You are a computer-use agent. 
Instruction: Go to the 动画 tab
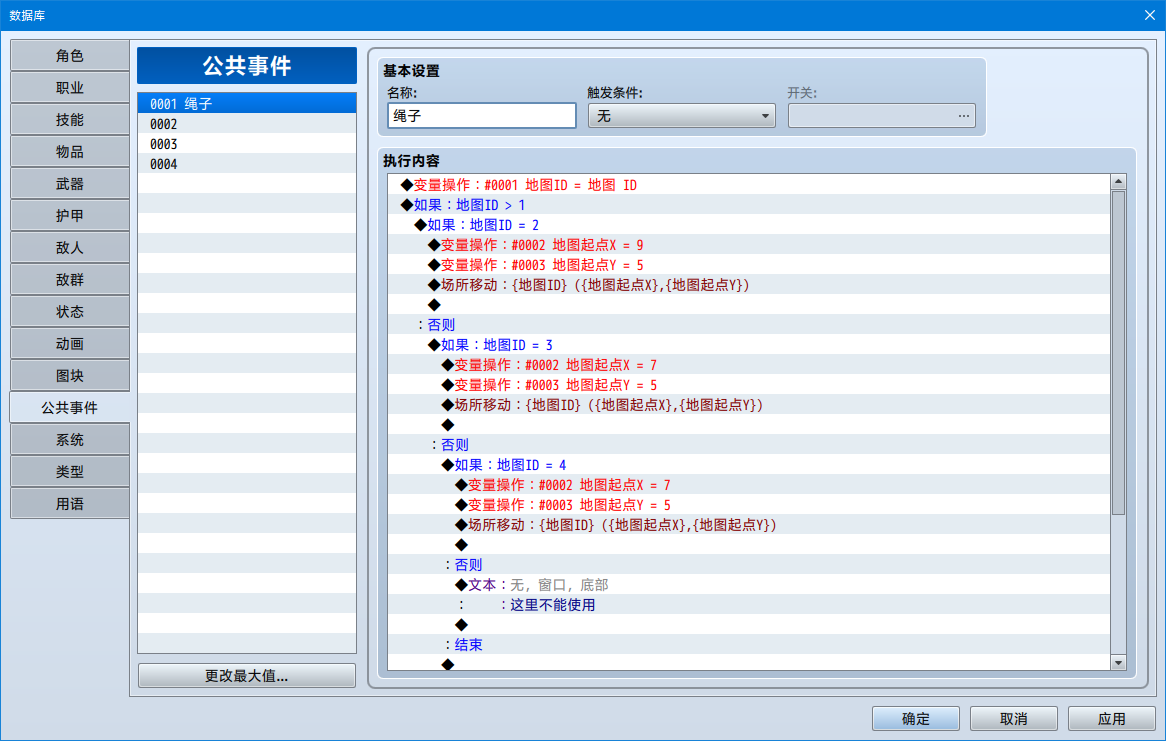pos(70,344)
